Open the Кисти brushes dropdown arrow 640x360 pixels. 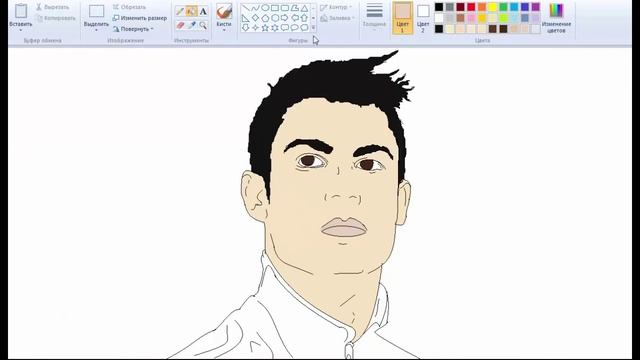(x=224, y=30)
